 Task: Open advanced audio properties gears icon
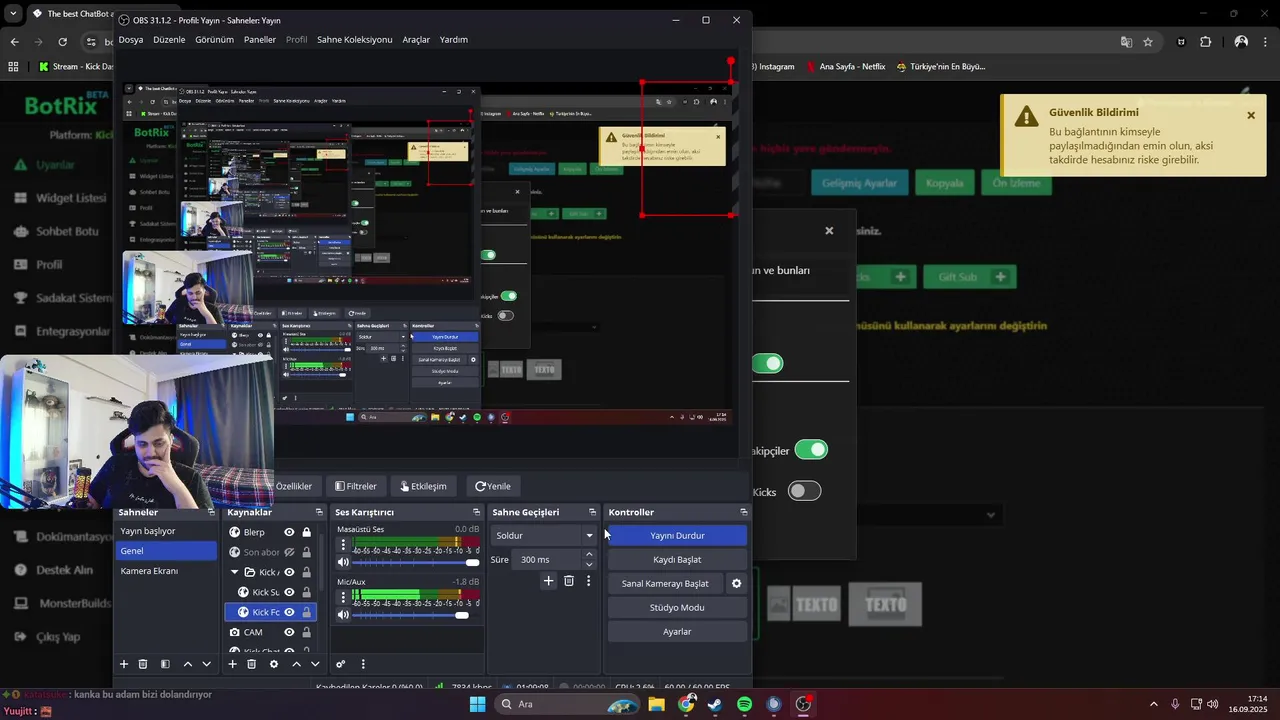[341, 664]
